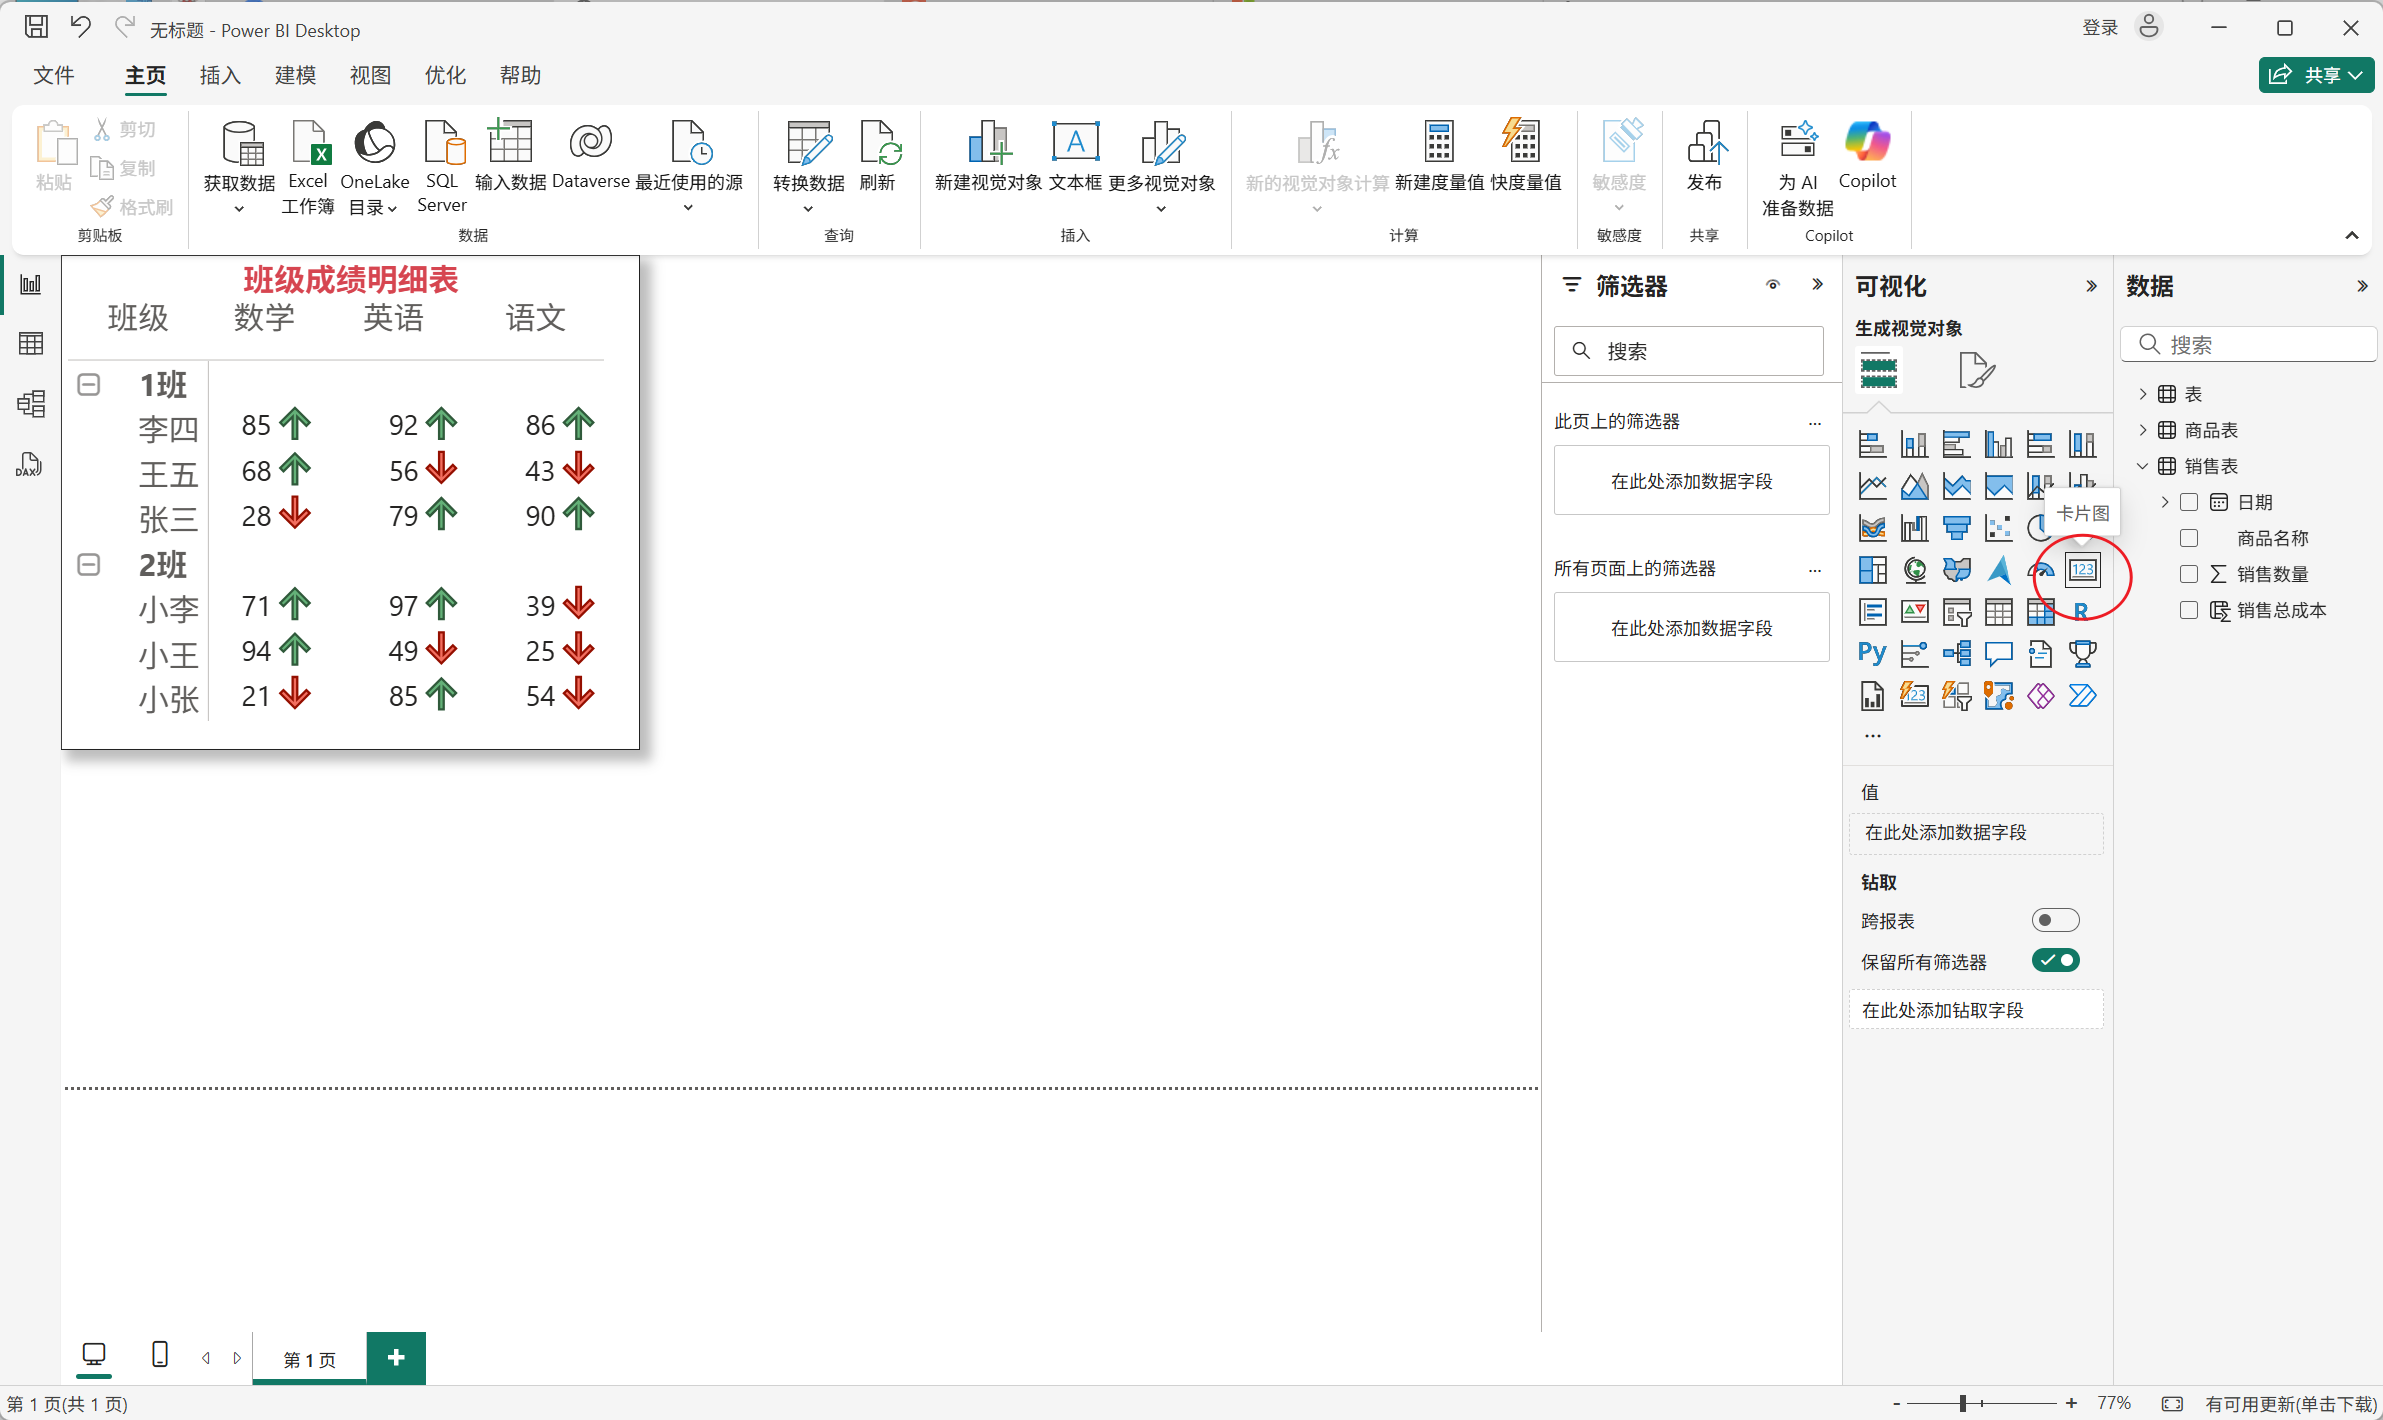The height and width of the screenshot is (1420, 2383).
Task: Expand the 商品表 table node
Action: click(2142, 430)
